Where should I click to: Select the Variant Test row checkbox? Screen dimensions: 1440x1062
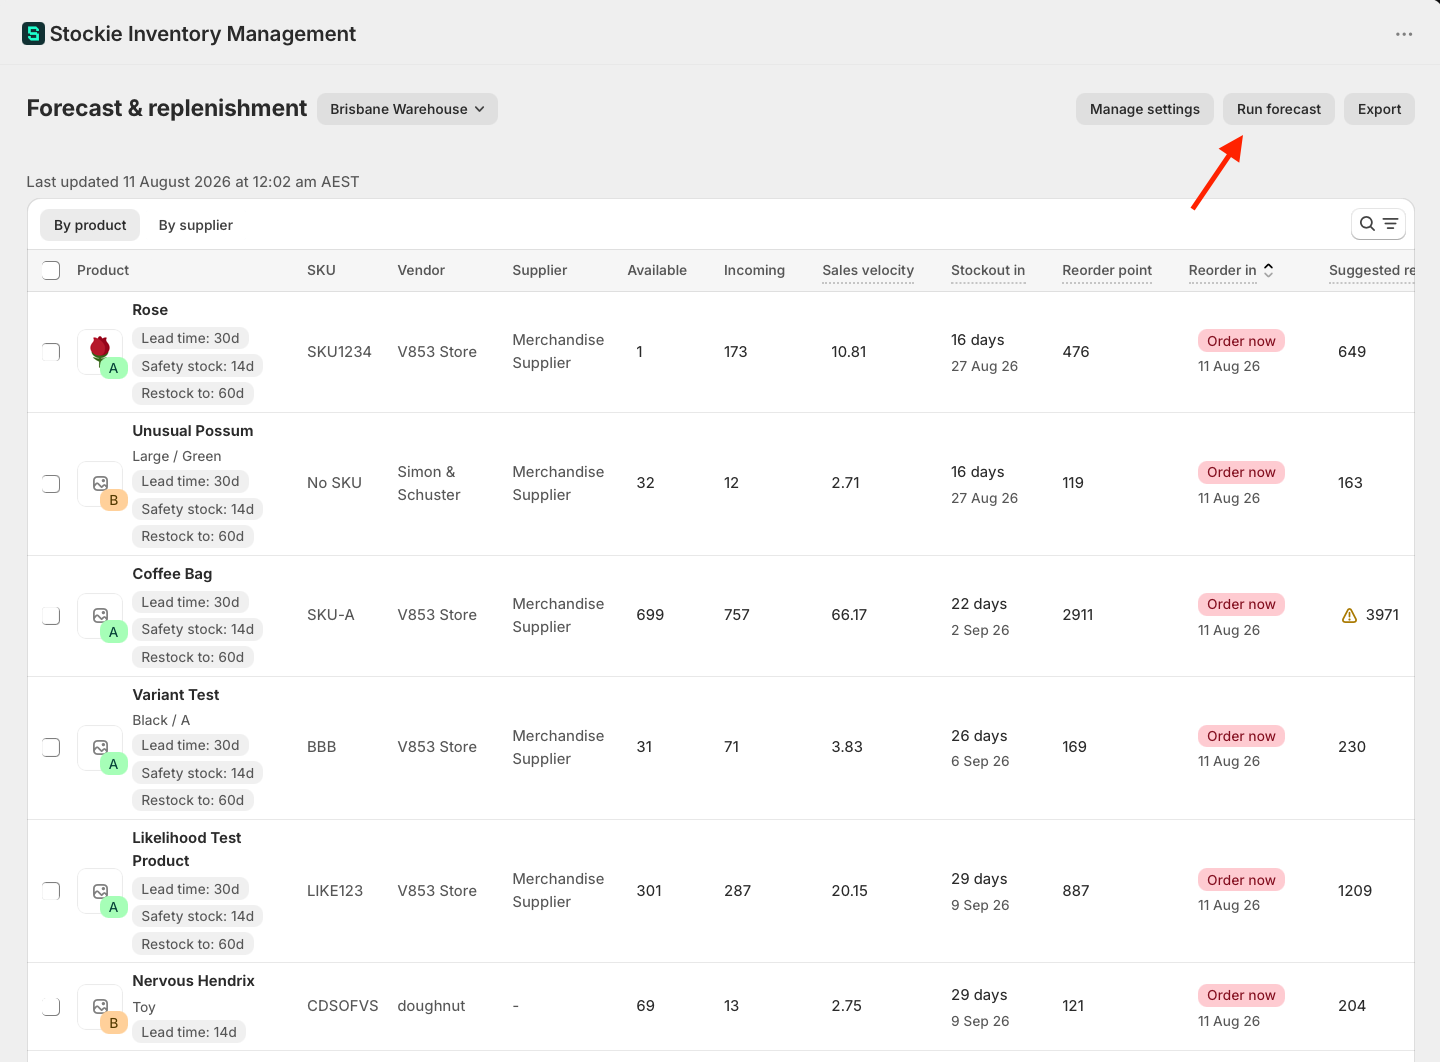(51, 747)
